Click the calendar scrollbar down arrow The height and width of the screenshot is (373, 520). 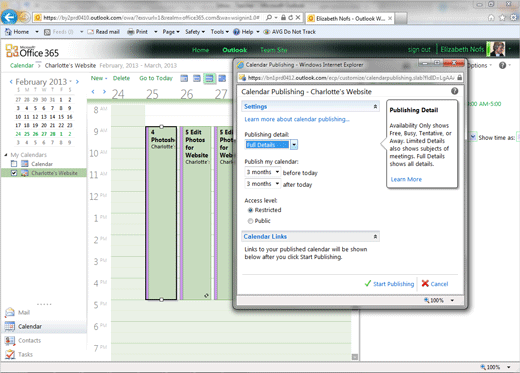355,357
